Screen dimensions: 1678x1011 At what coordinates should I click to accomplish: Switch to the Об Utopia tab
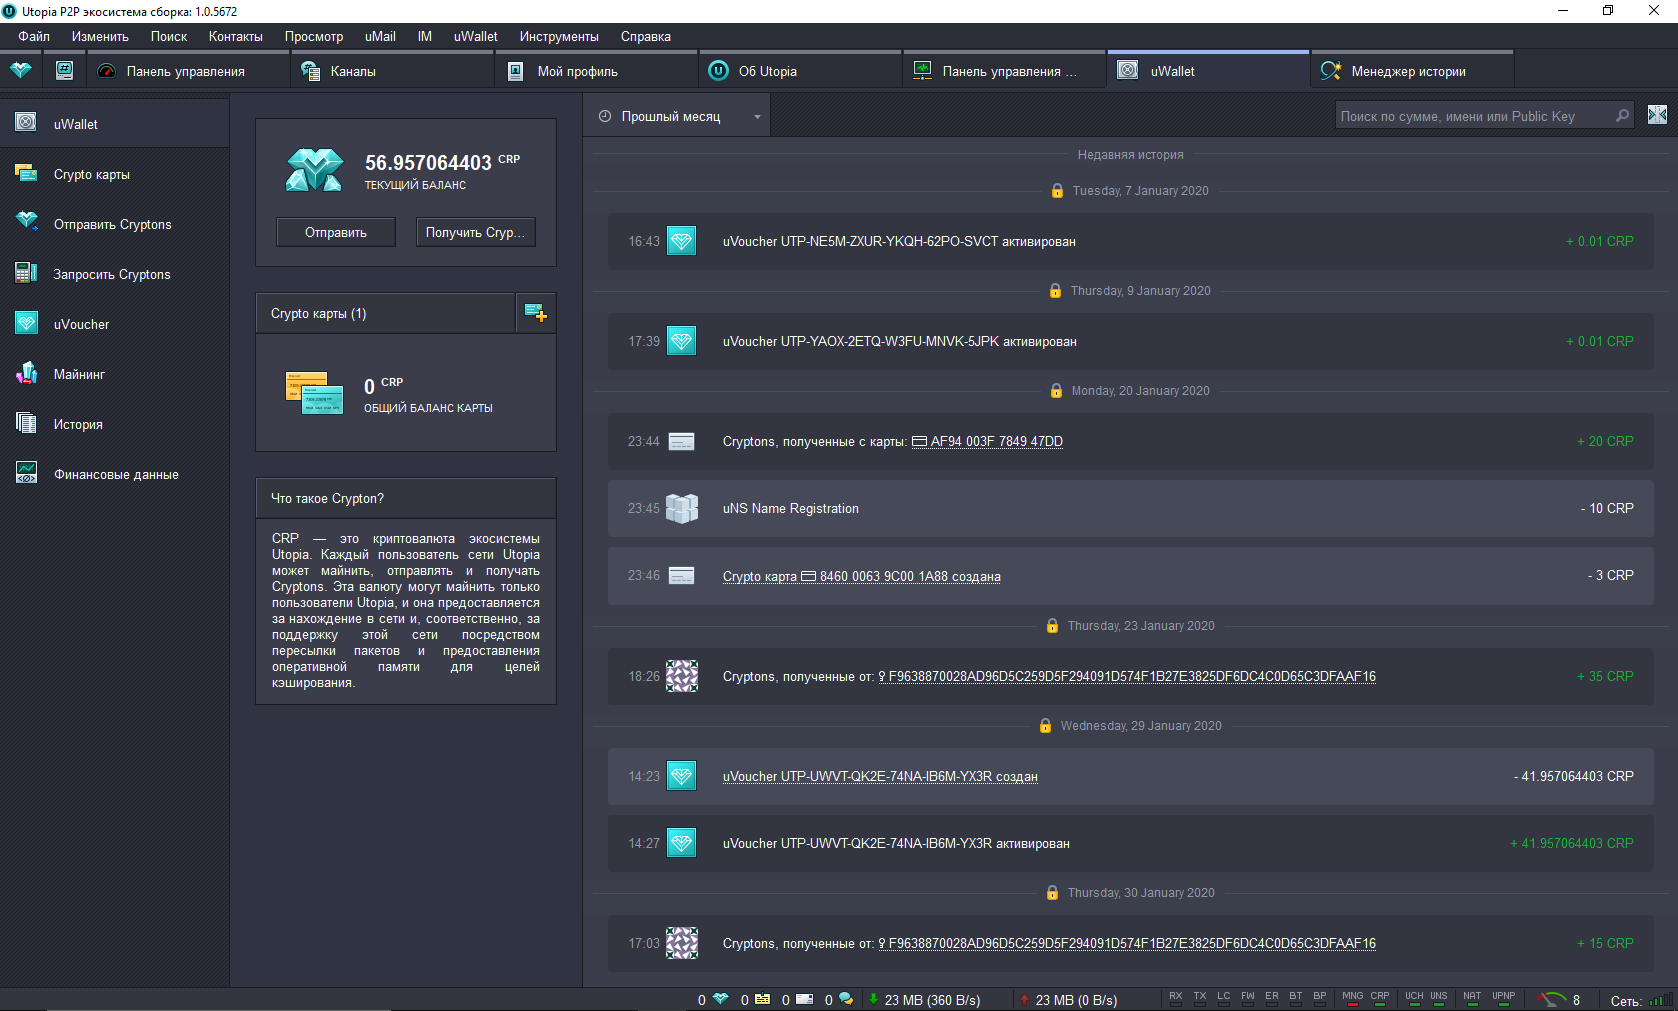click(800, 71)
